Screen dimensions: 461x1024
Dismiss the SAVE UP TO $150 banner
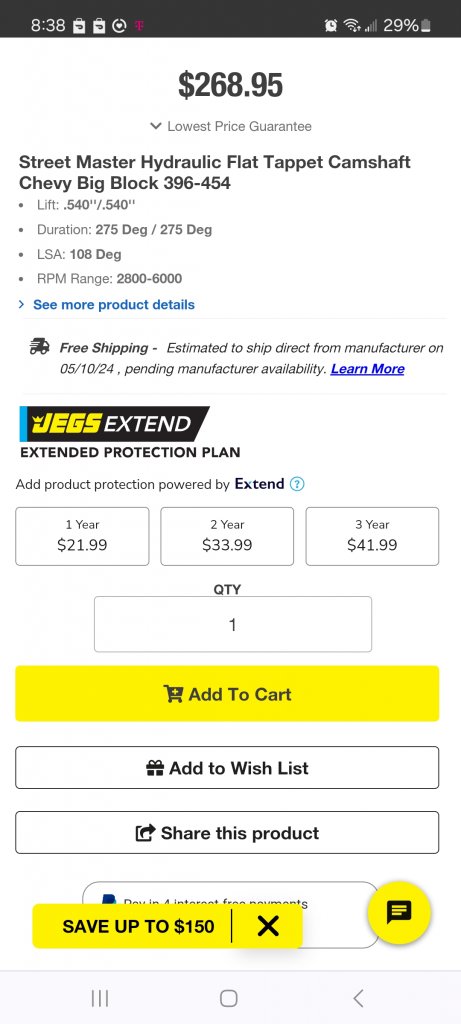(x=268, y=925)
